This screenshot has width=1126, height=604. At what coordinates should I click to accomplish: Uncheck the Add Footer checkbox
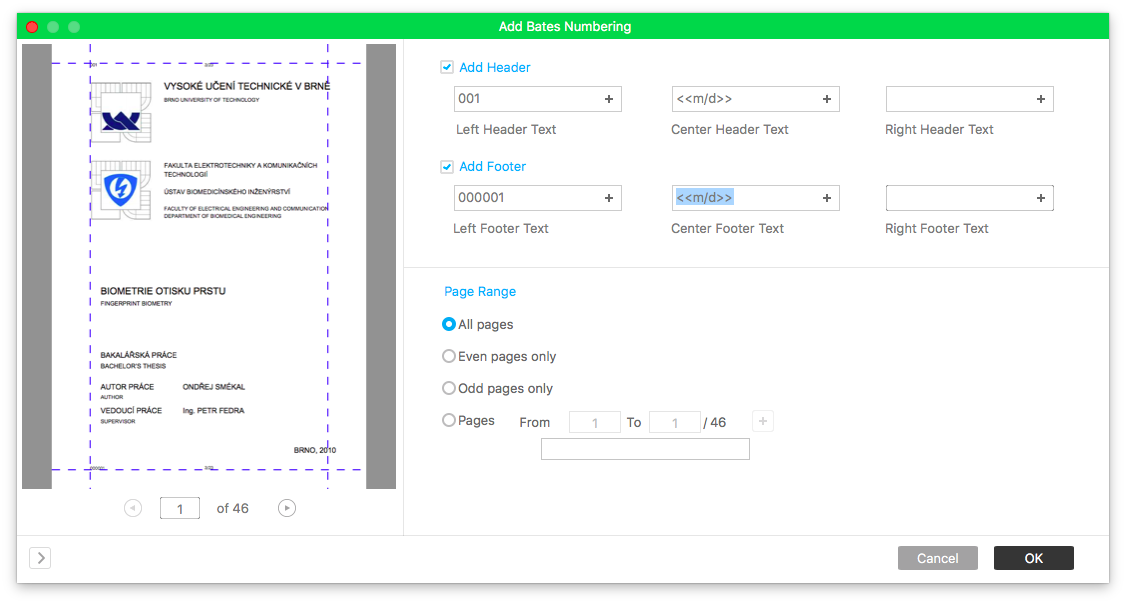pyautogui.click(x=447, y=167)
